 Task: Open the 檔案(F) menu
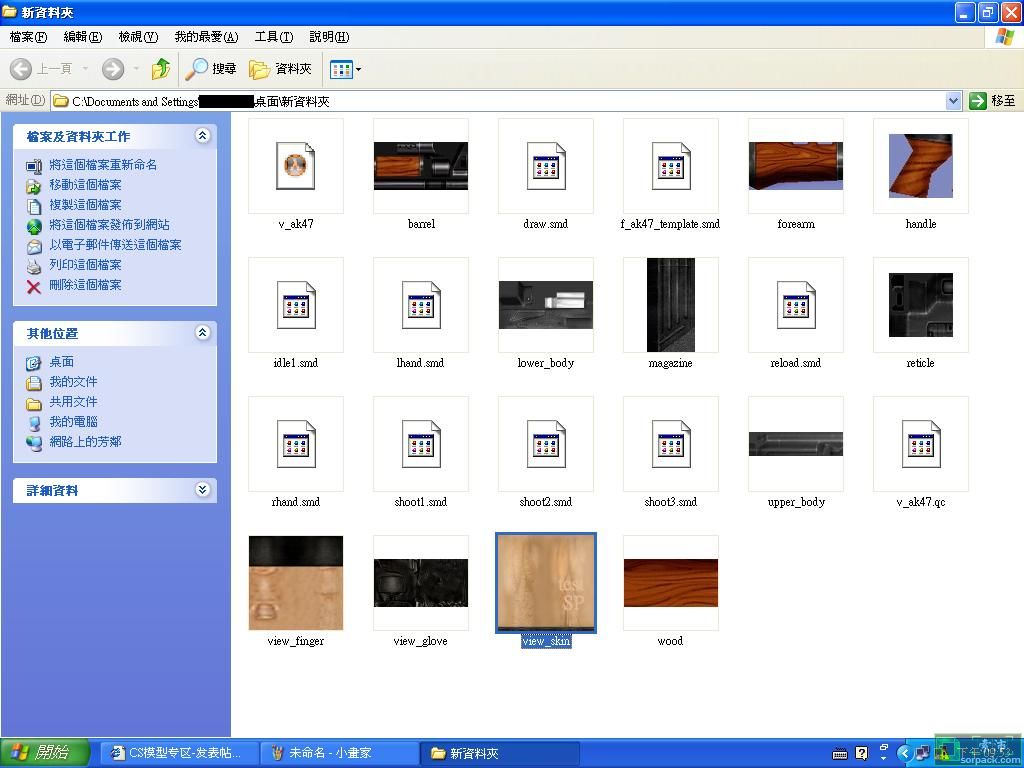coord(29,37)
